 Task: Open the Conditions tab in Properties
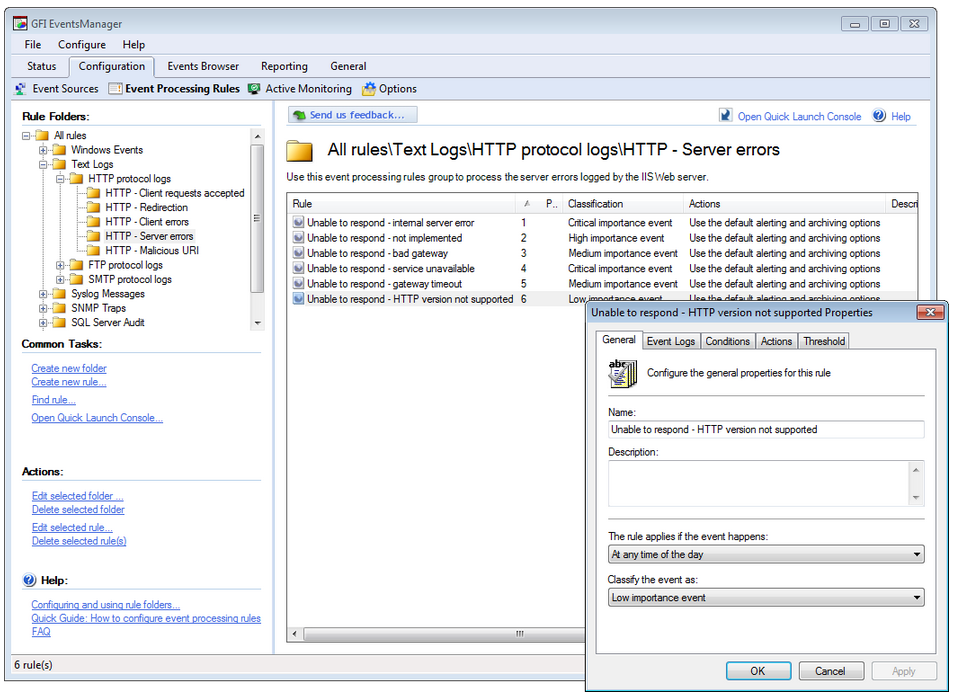(728, 341)
